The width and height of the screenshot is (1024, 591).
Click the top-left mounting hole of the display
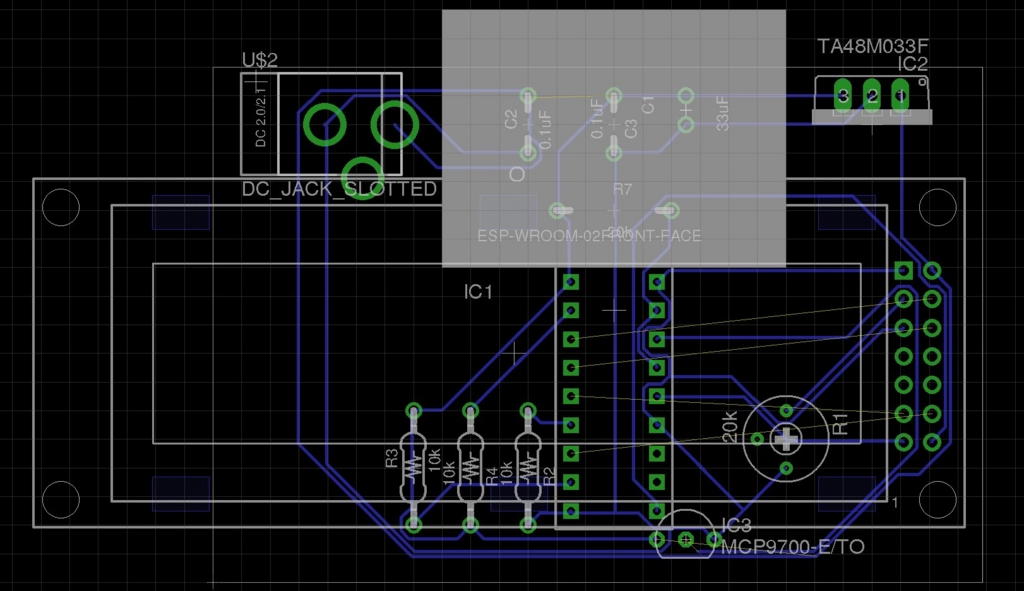pos(61,208)
